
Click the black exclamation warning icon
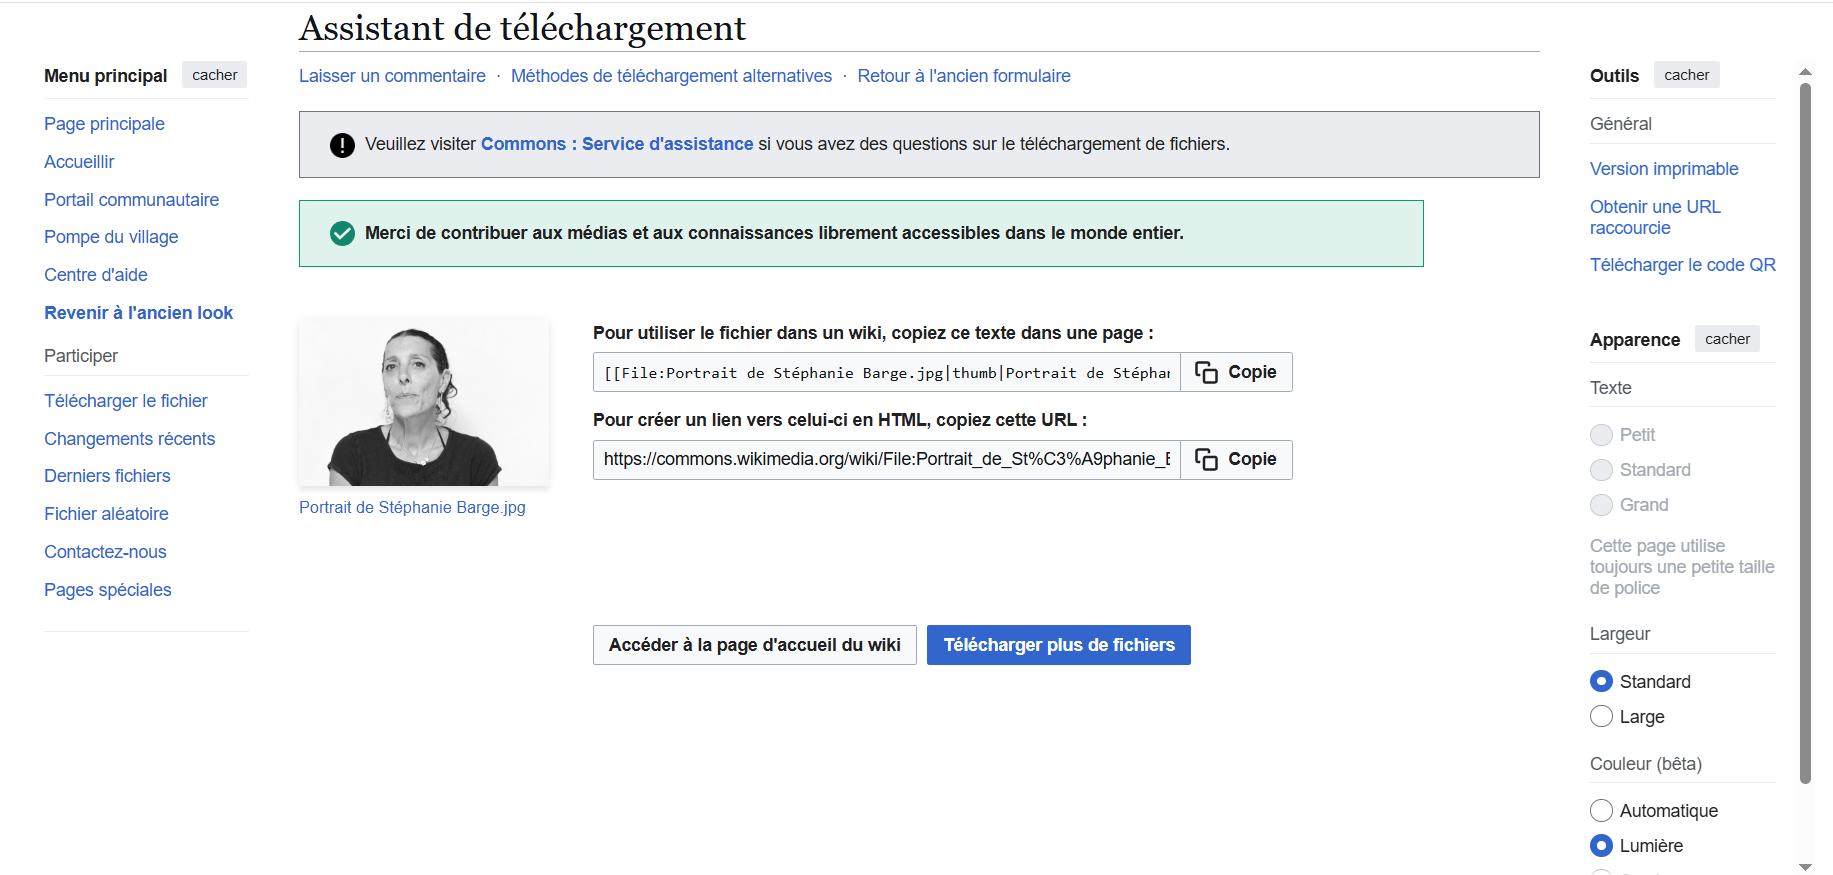point(341,144)
